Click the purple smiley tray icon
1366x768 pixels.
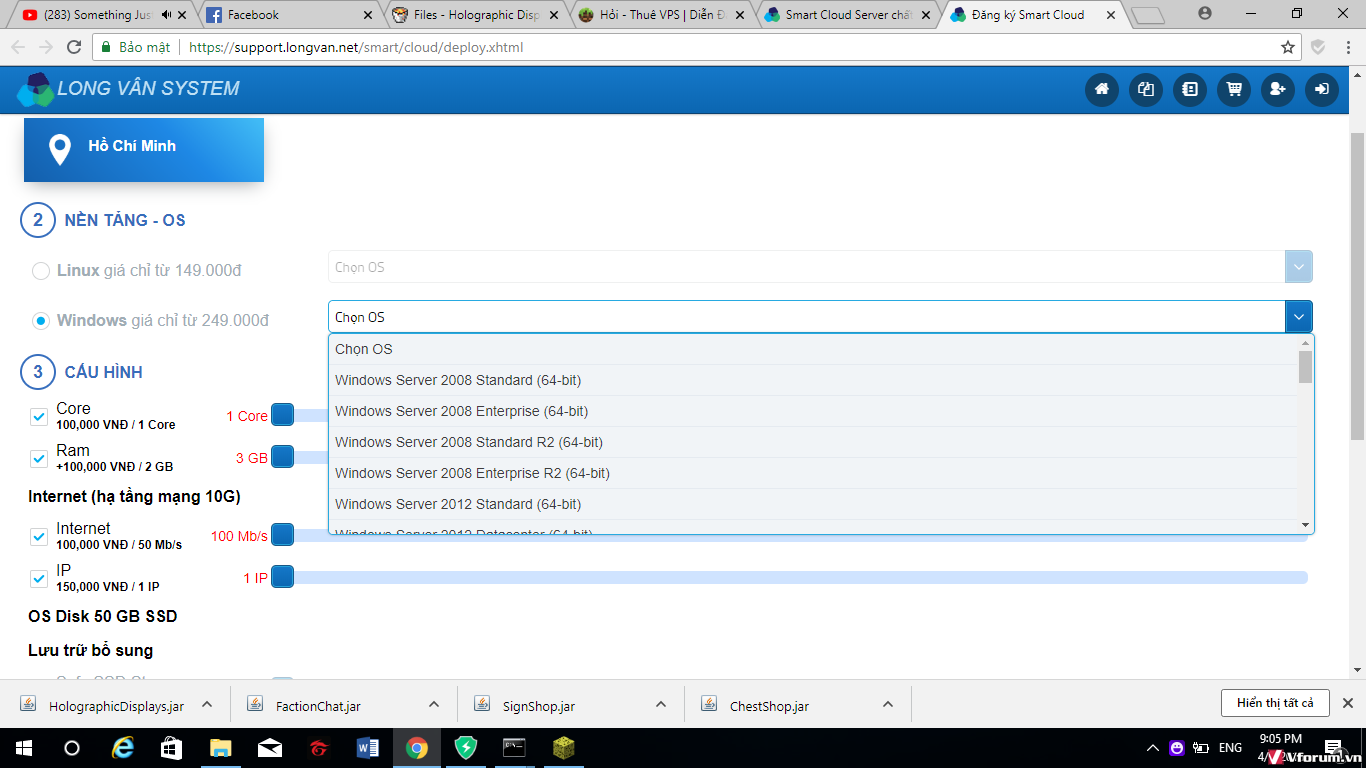click(1177, 748)
